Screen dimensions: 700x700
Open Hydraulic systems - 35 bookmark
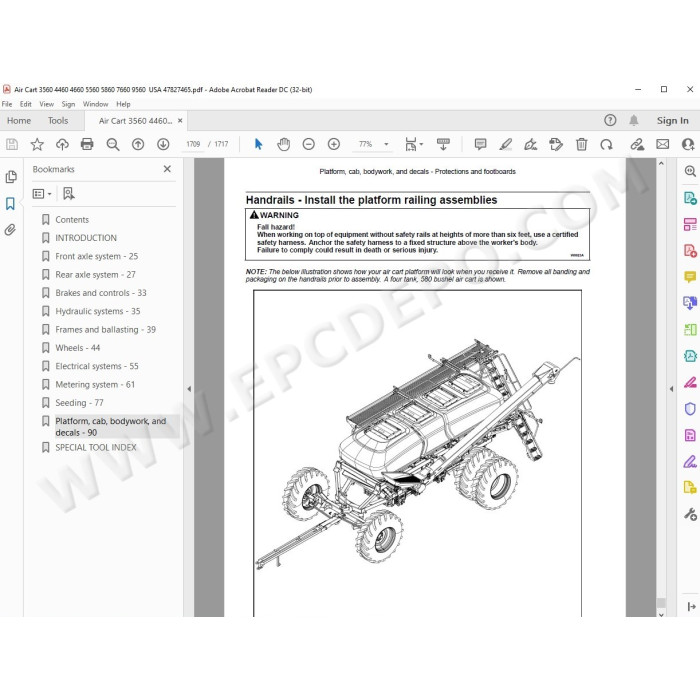click(98, 311)
